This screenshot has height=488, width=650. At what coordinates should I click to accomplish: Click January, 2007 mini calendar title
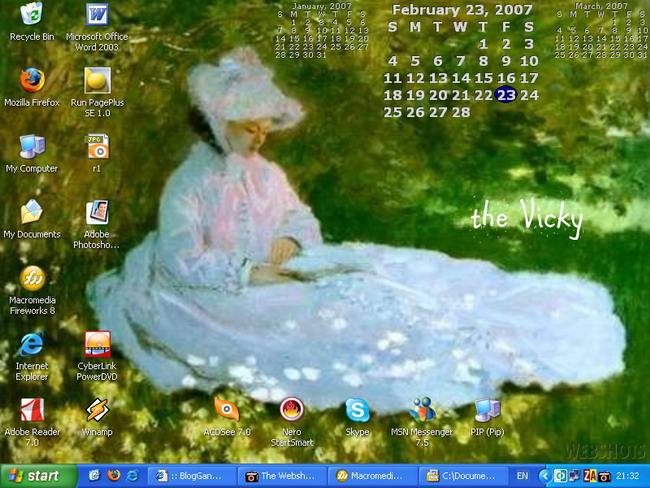pos(322,6)
